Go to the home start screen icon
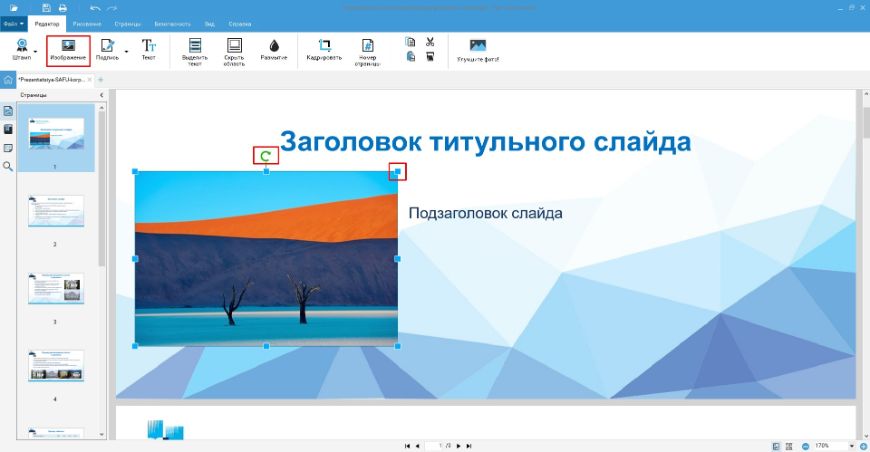Viewport: 870px width, 452px height. 8,80
